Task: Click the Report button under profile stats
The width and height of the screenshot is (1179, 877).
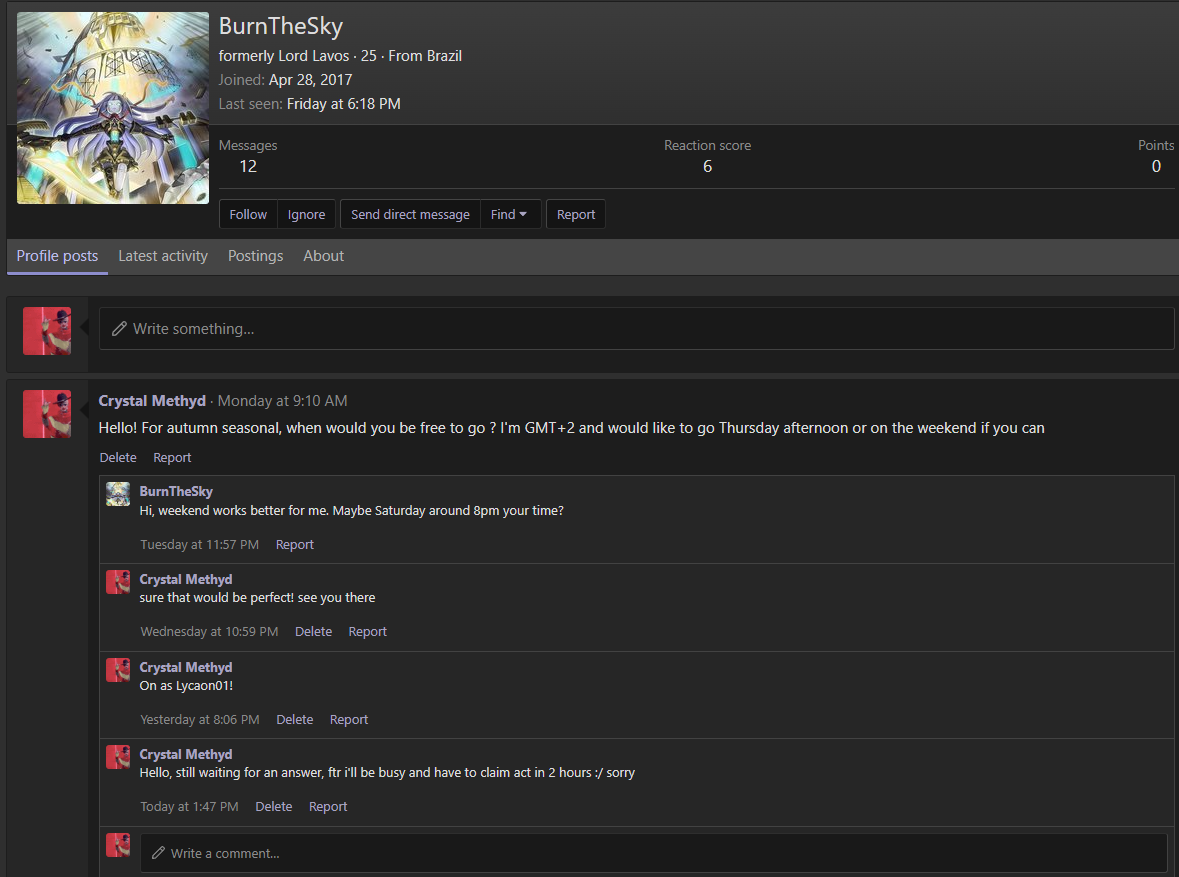Action: pos(576,214)
